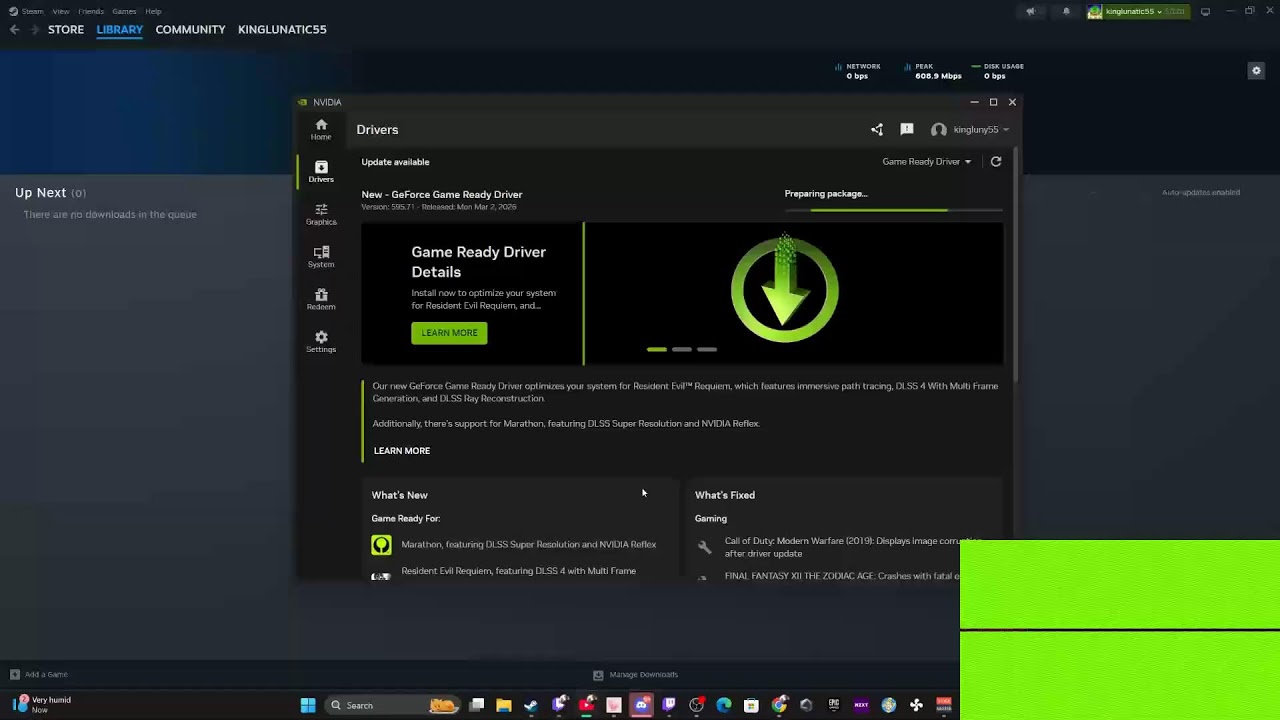This screenshot has width=1280, height=720.
Task: Open Steam announcements megaphone icon
Action: click(x=1030, y=11)
